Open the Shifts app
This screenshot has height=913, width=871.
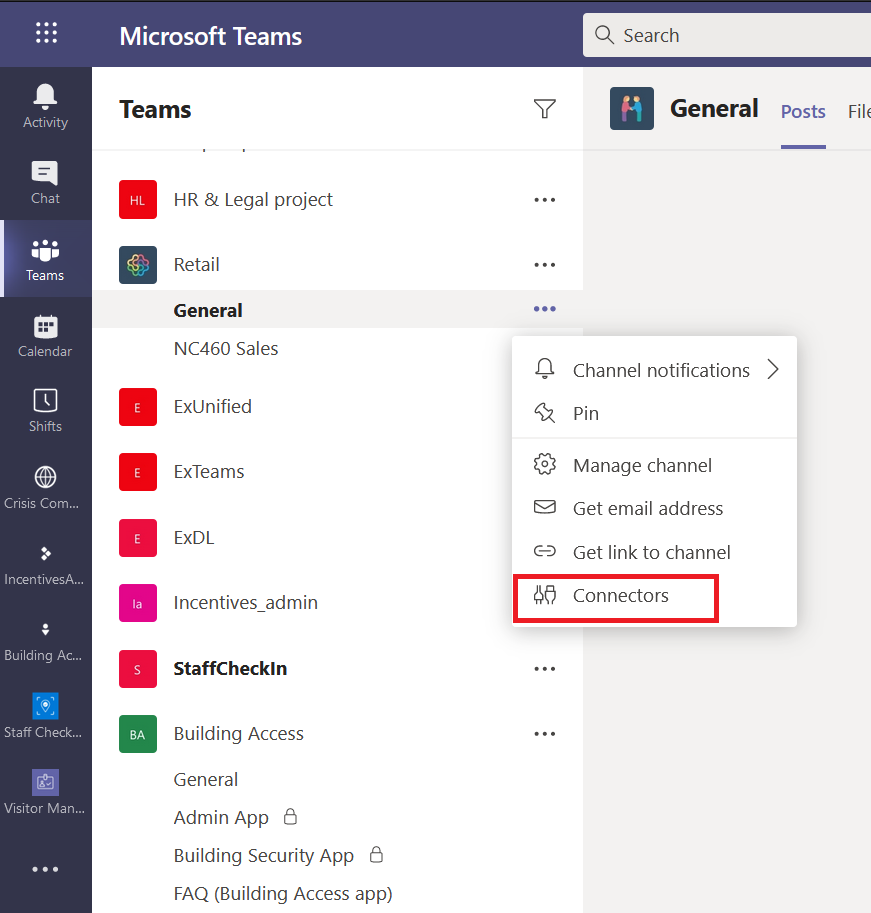point(45,408)
